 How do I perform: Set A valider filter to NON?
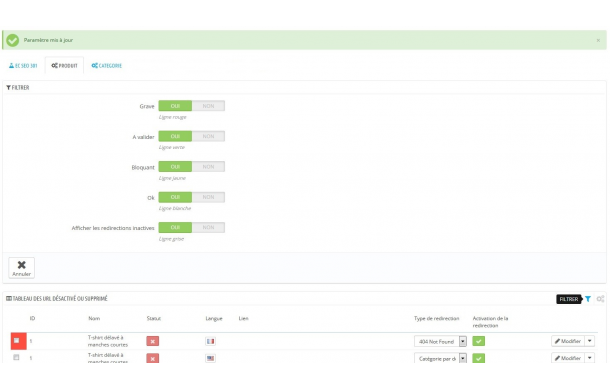click(x=208, y=136)
